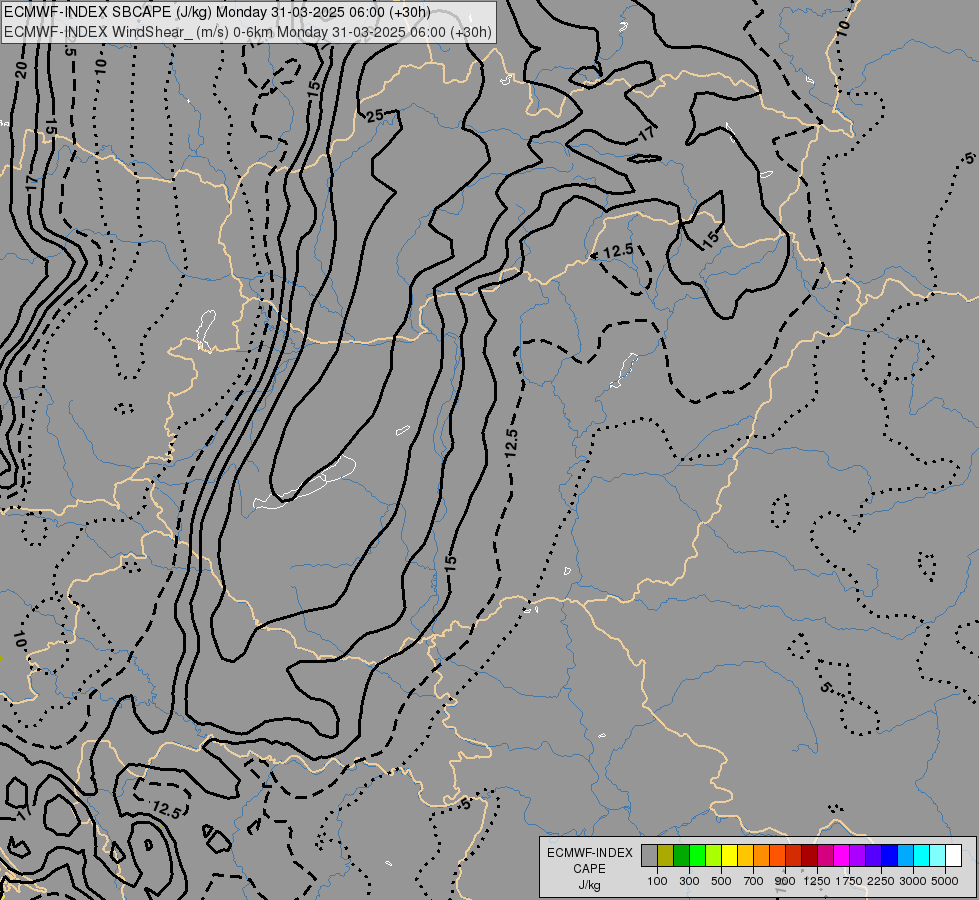Select the legend value 2250
Screen dimensions: 979x900
click(881, 881)
